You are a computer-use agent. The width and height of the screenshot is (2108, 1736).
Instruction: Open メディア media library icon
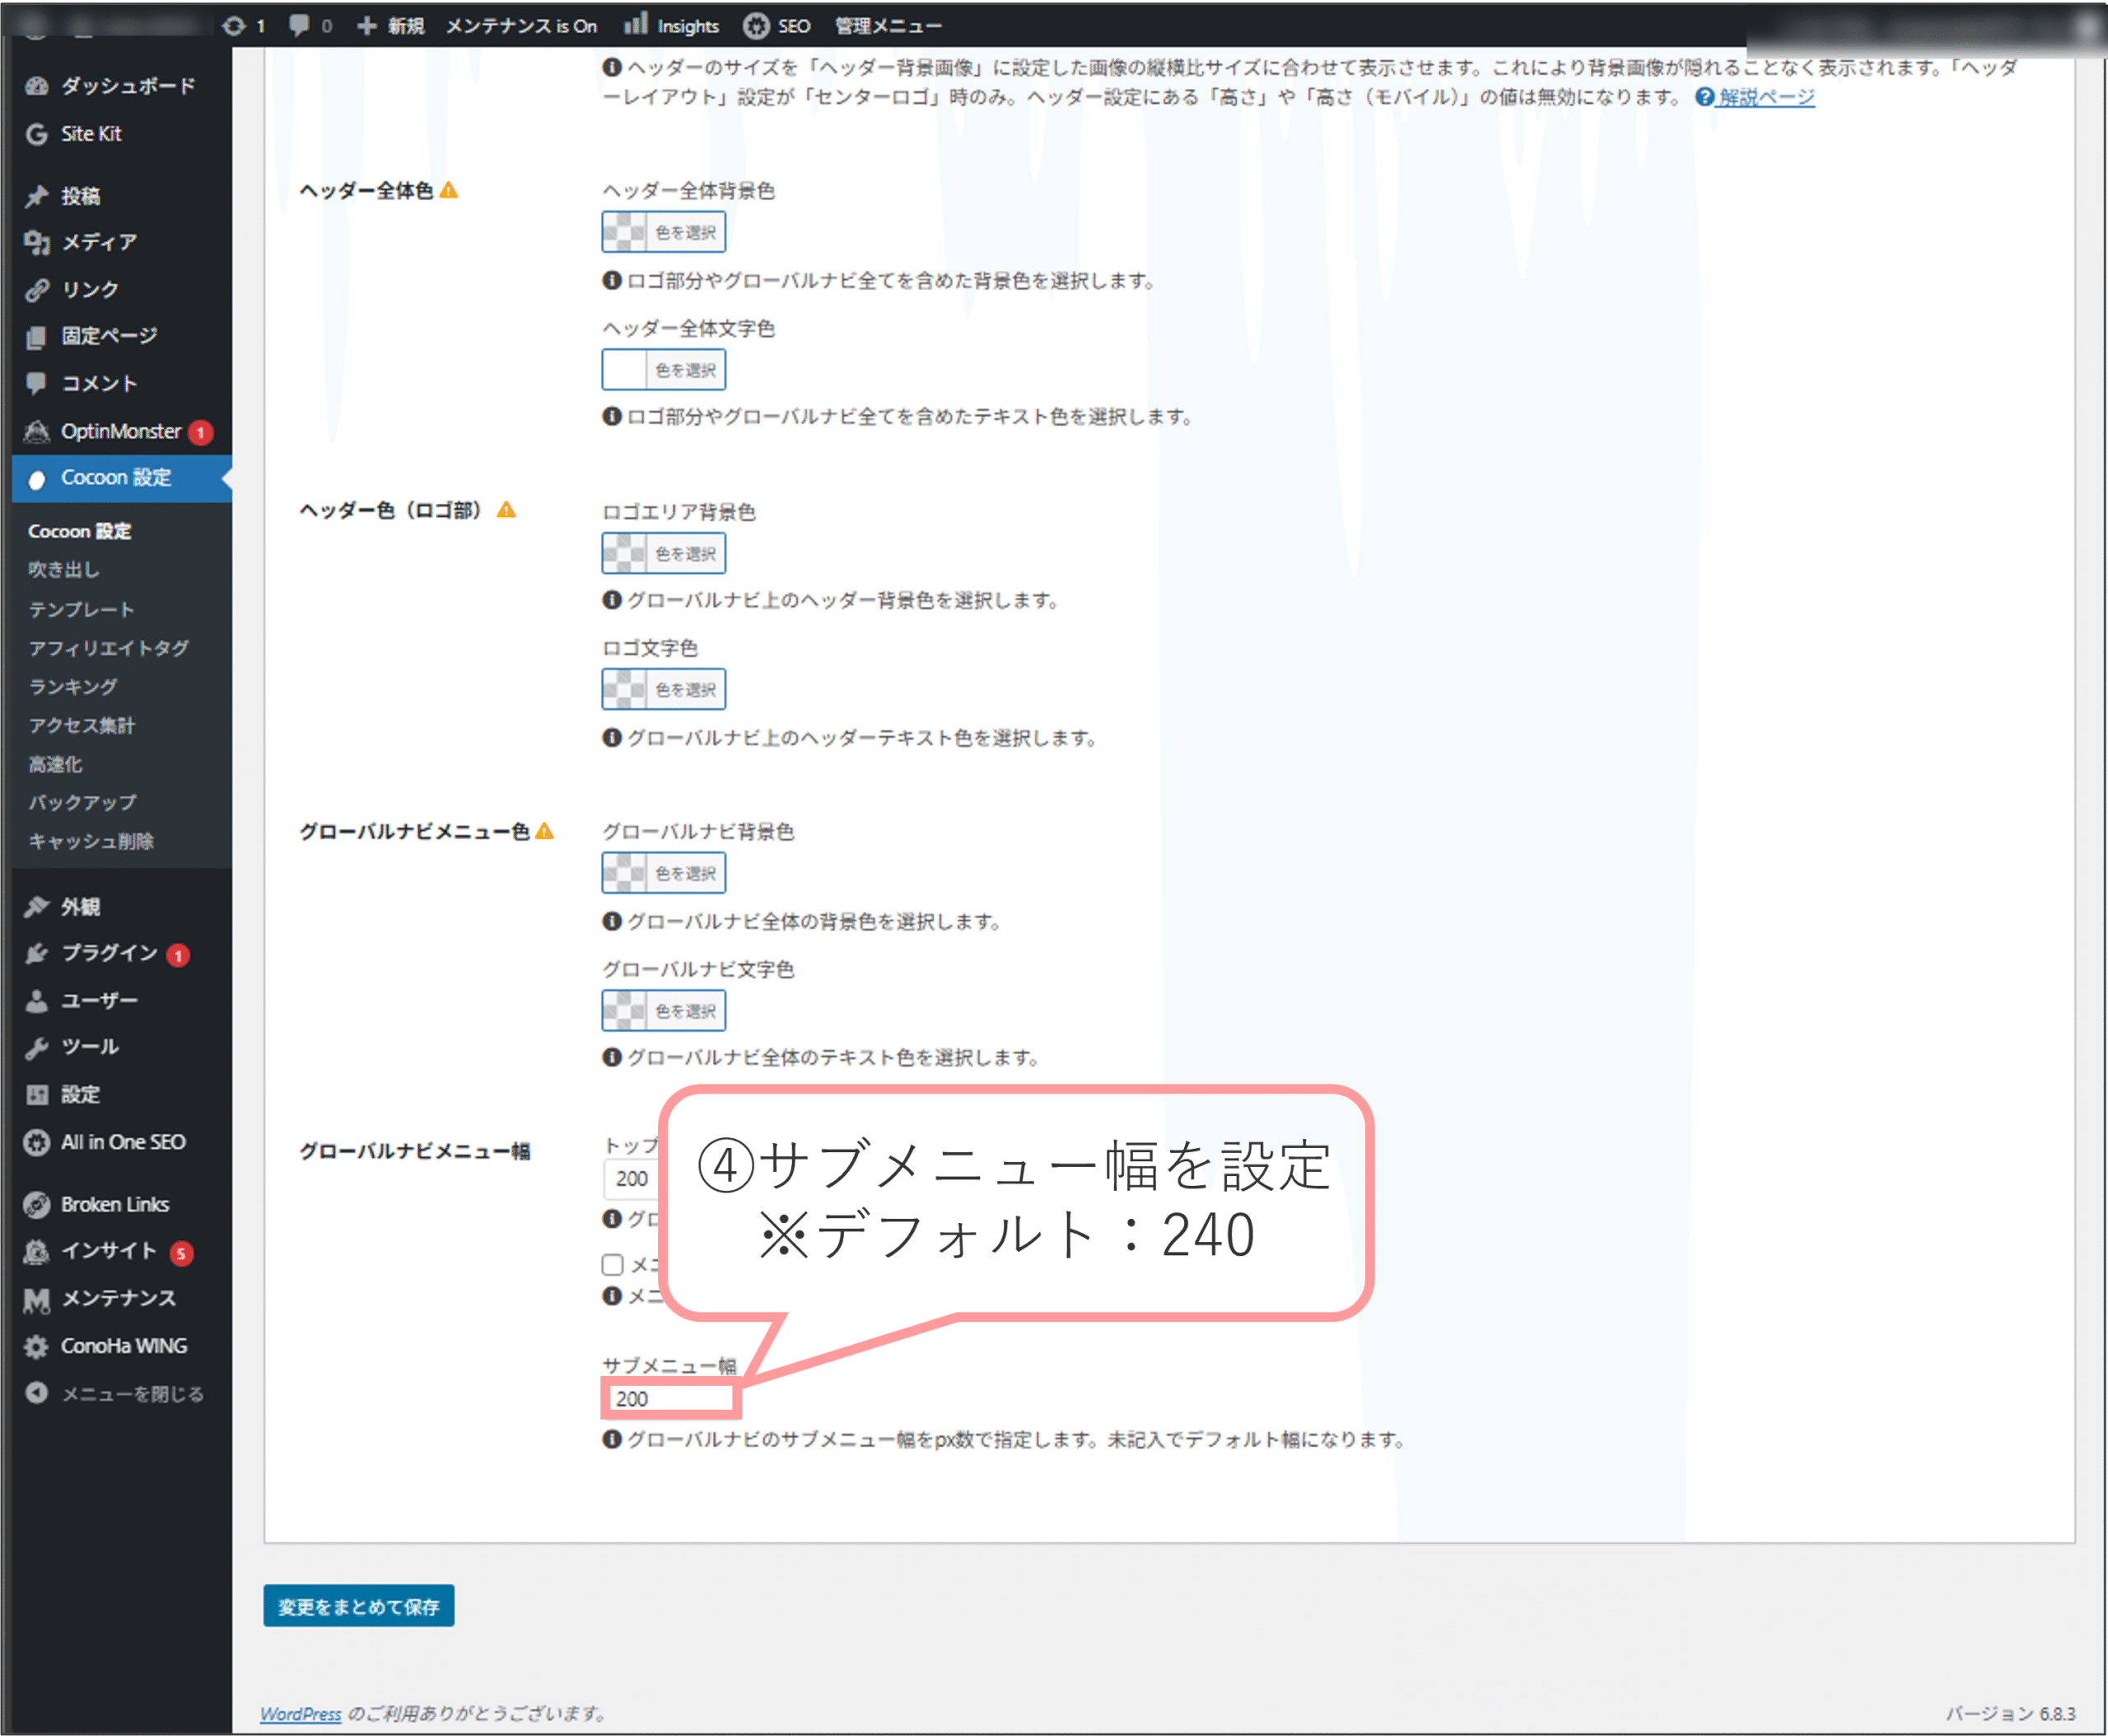tap(37, 242)
